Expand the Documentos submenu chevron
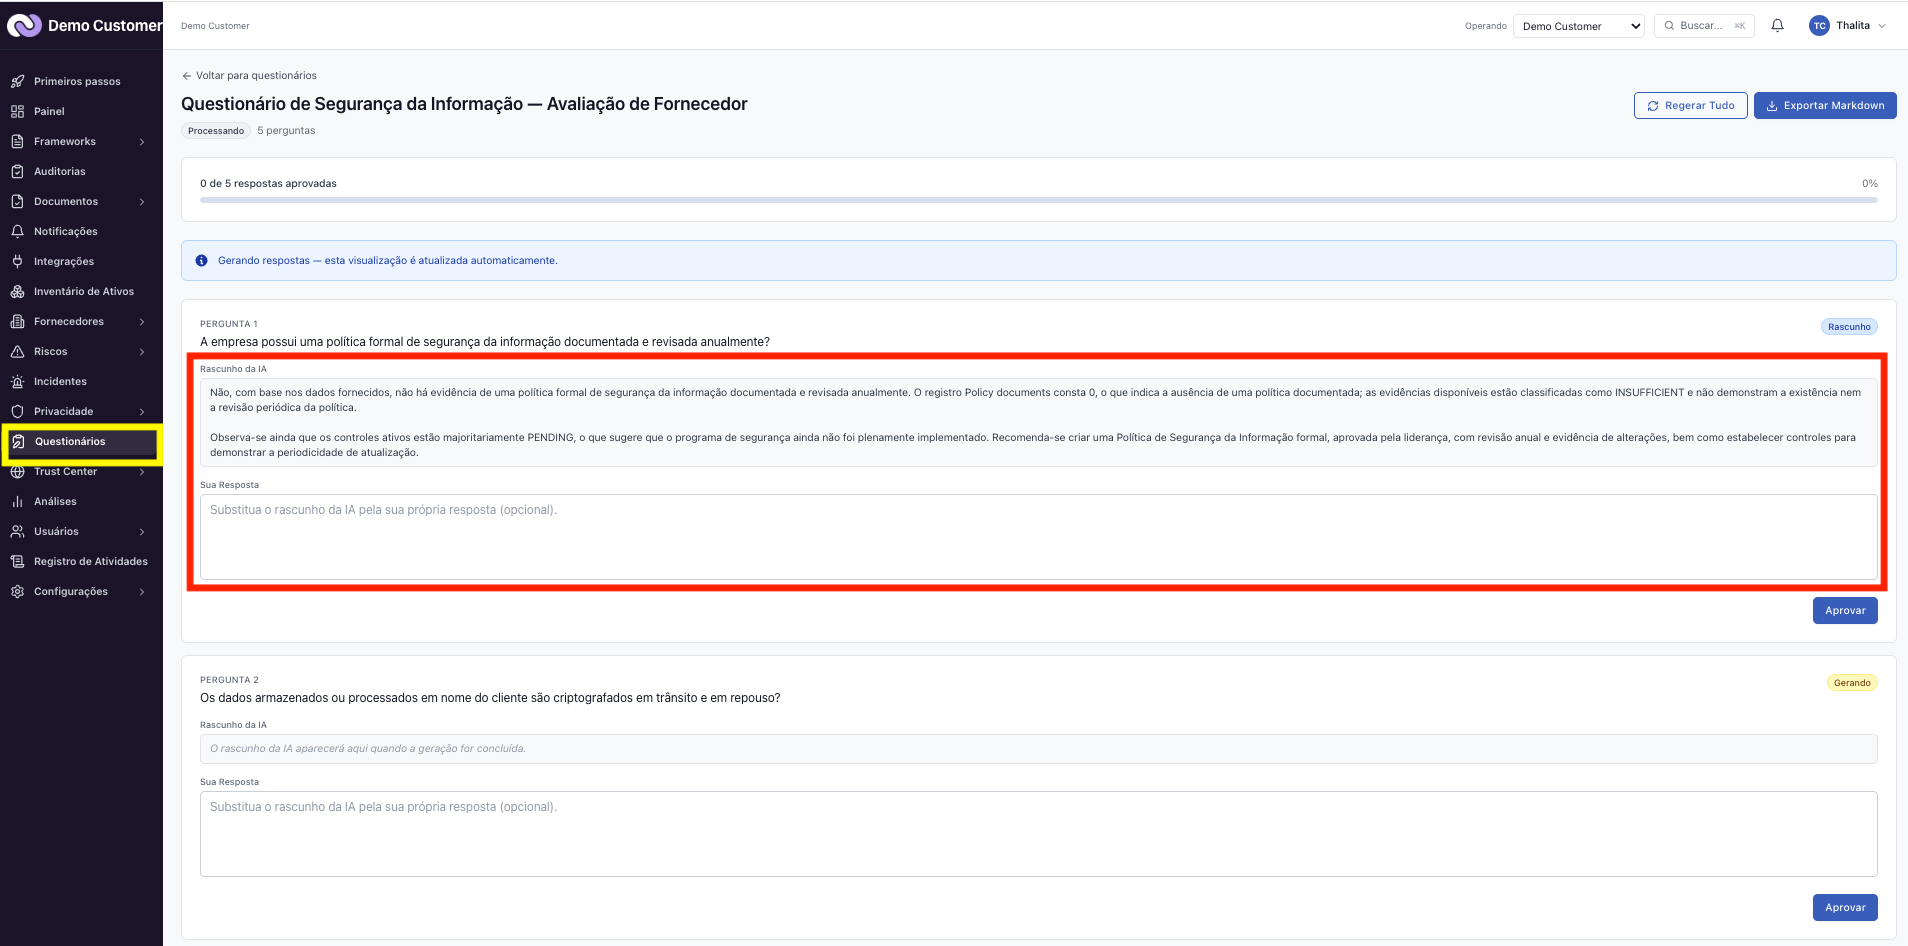This screenshot has height=946, width=1908. [x=142, y=202]
